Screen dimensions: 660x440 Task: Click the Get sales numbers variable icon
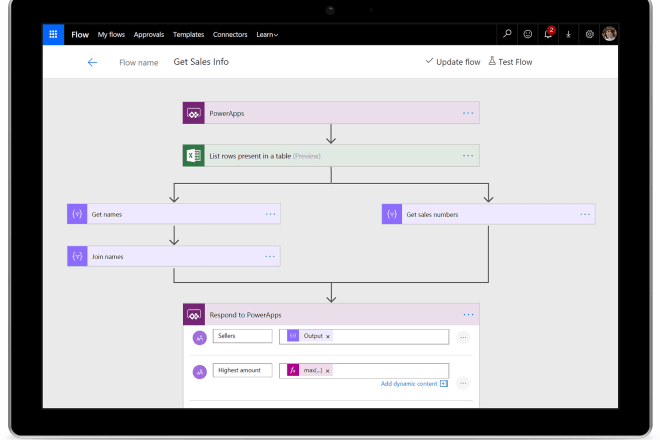392,214
